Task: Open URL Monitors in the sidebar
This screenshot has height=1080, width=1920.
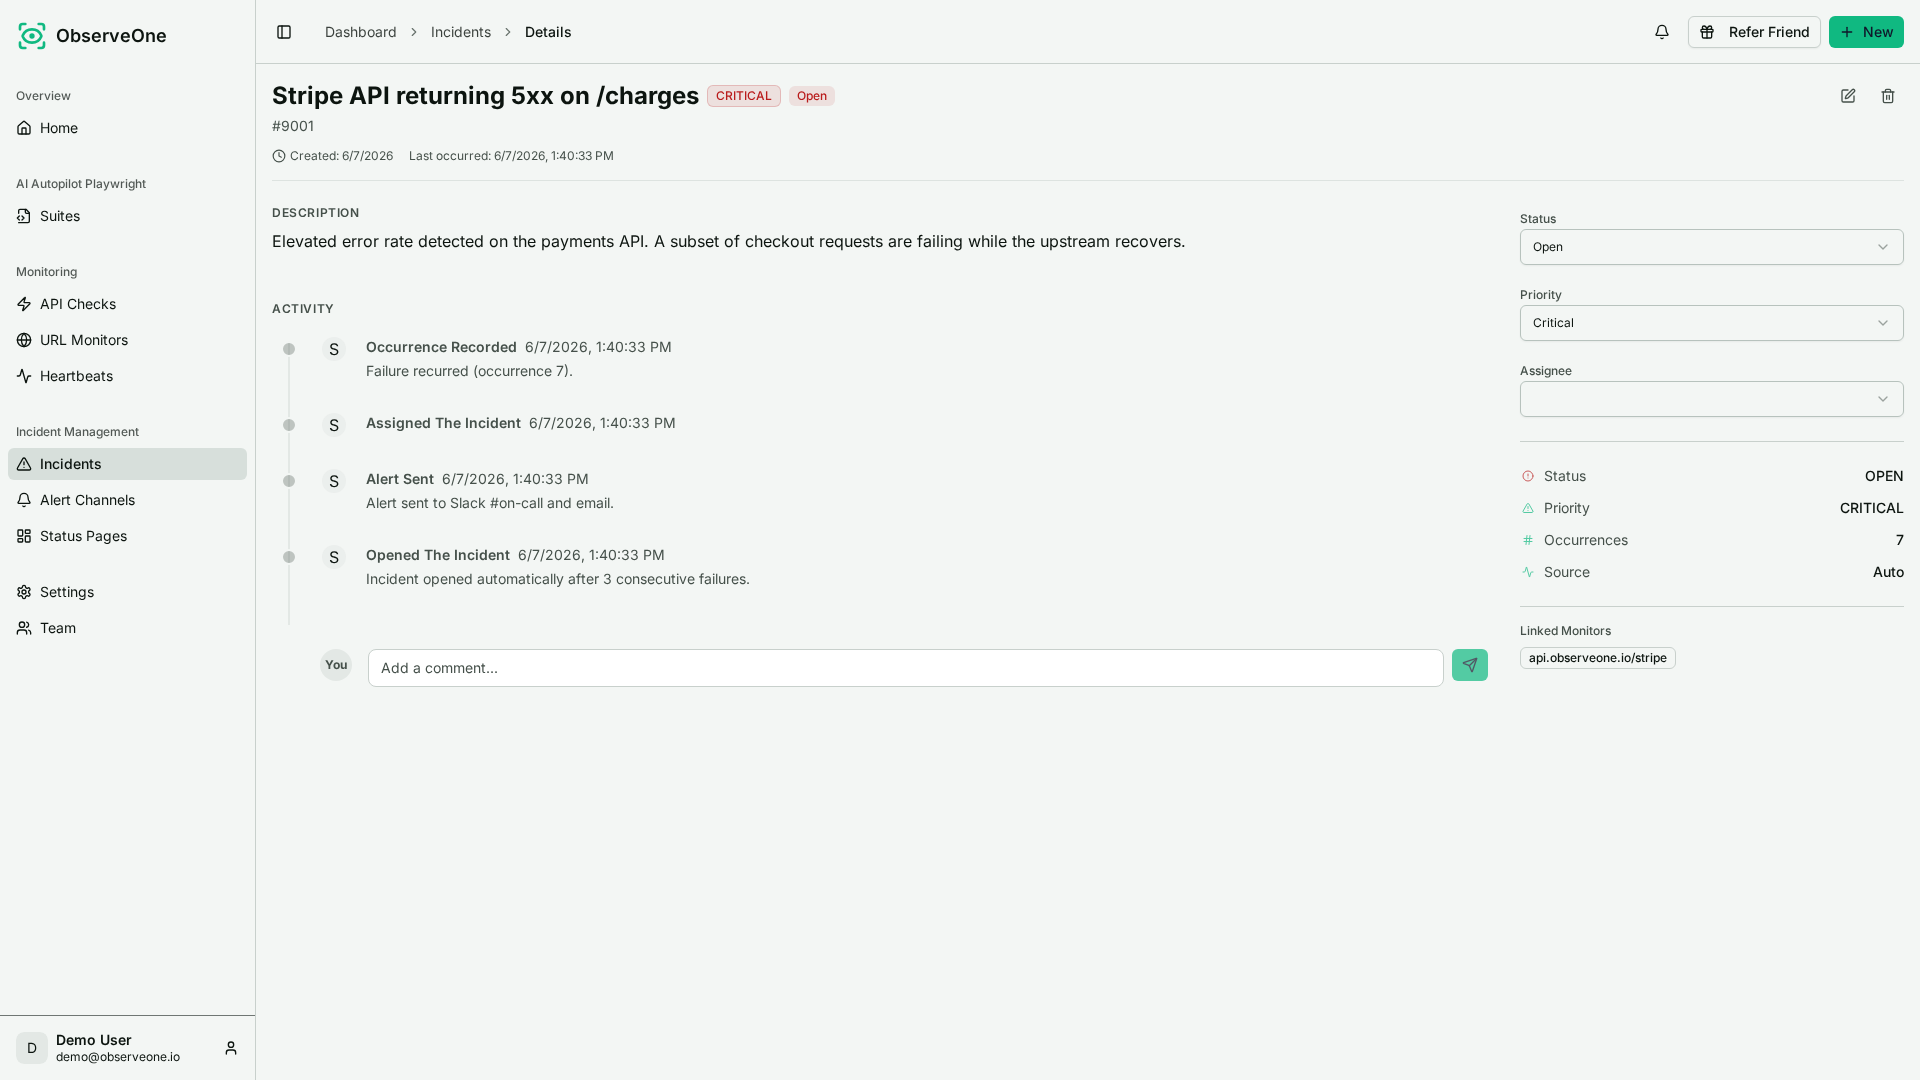Action: click(127, 340)
